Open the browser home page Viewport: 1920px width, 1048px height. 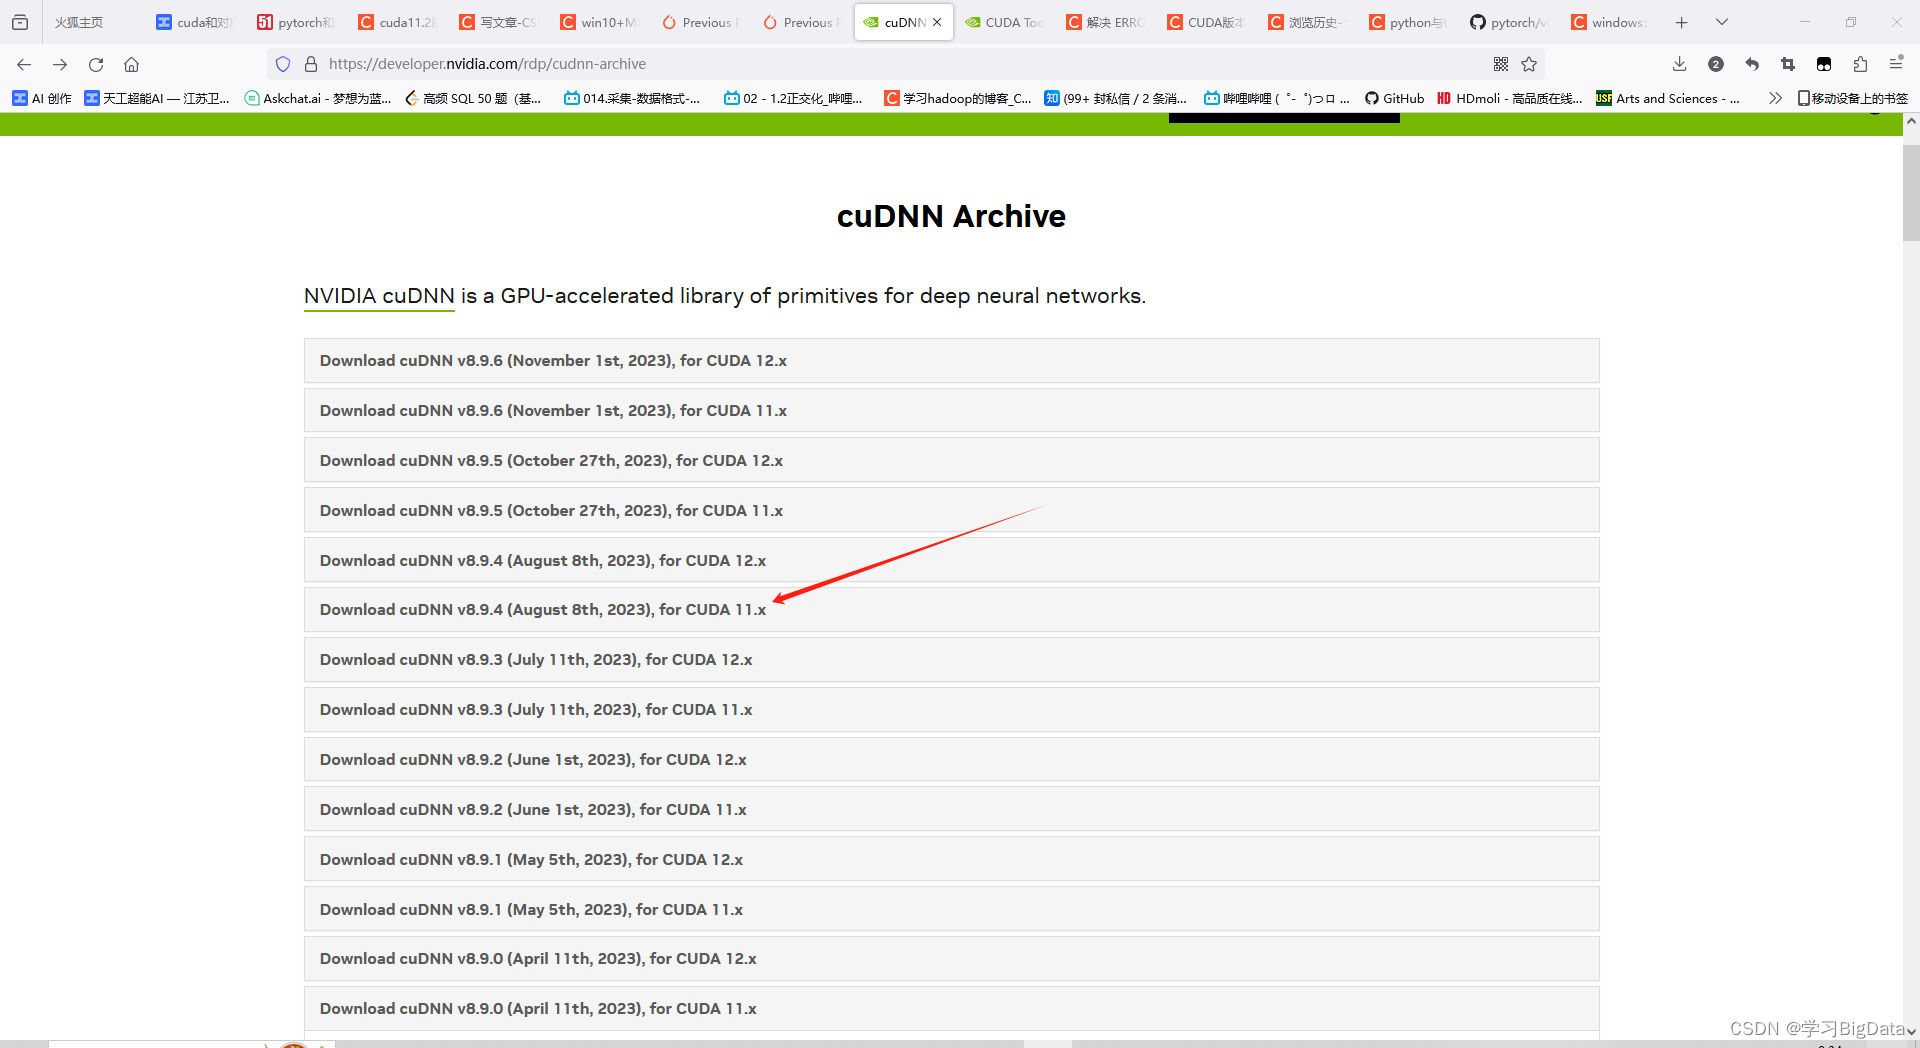[x=131, y=64]
